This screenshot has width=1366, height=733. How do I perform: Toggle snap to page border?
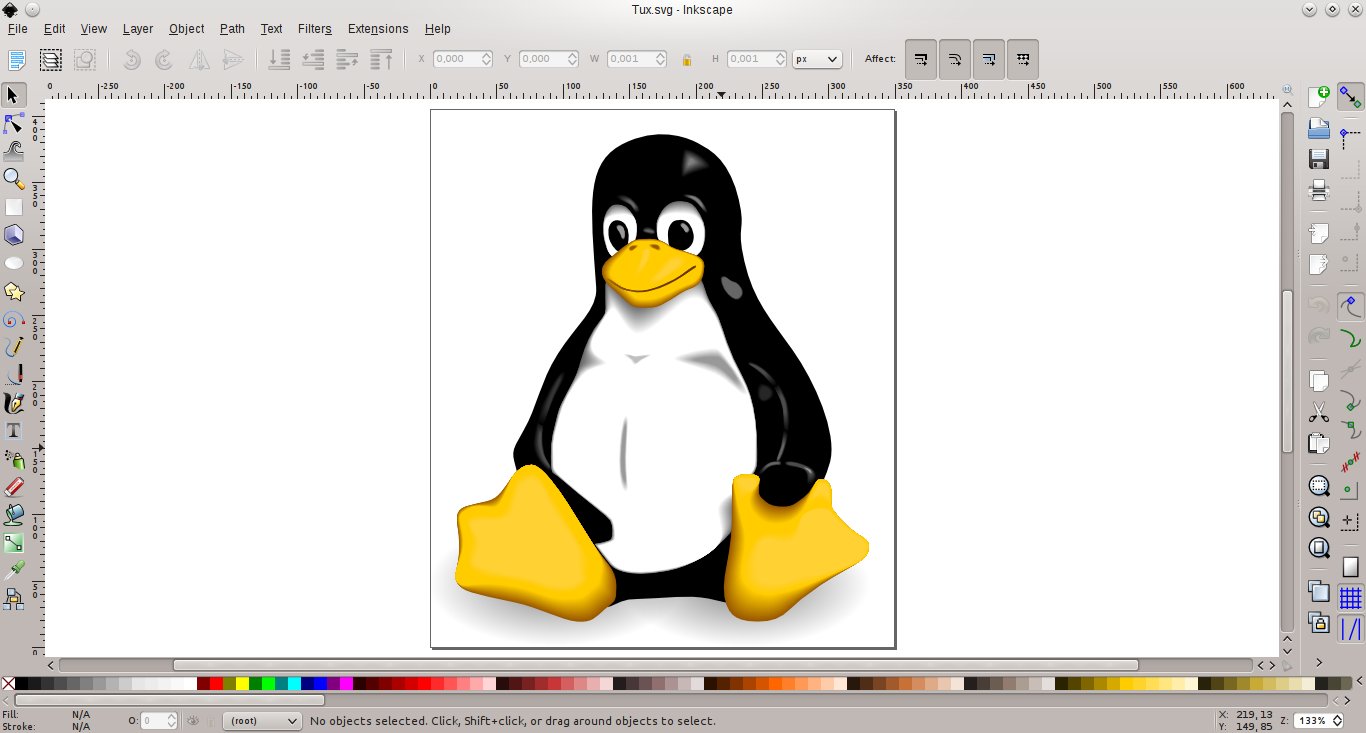tap(1350, 567)
